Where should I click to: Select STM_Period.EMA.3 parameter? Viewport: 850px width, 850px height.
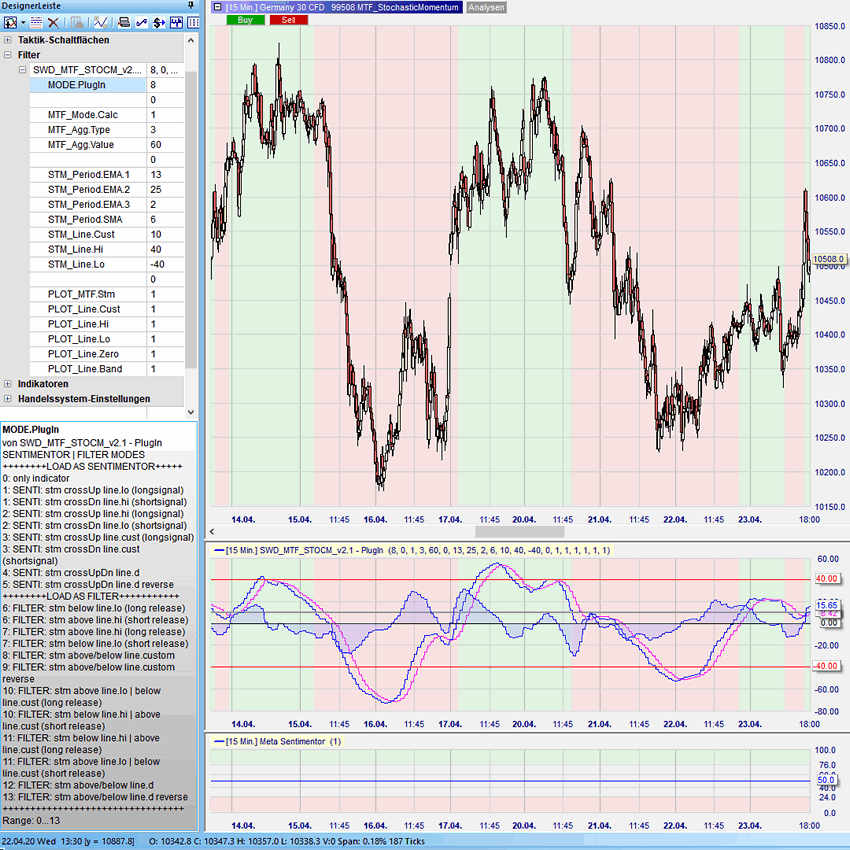point(88,204)
